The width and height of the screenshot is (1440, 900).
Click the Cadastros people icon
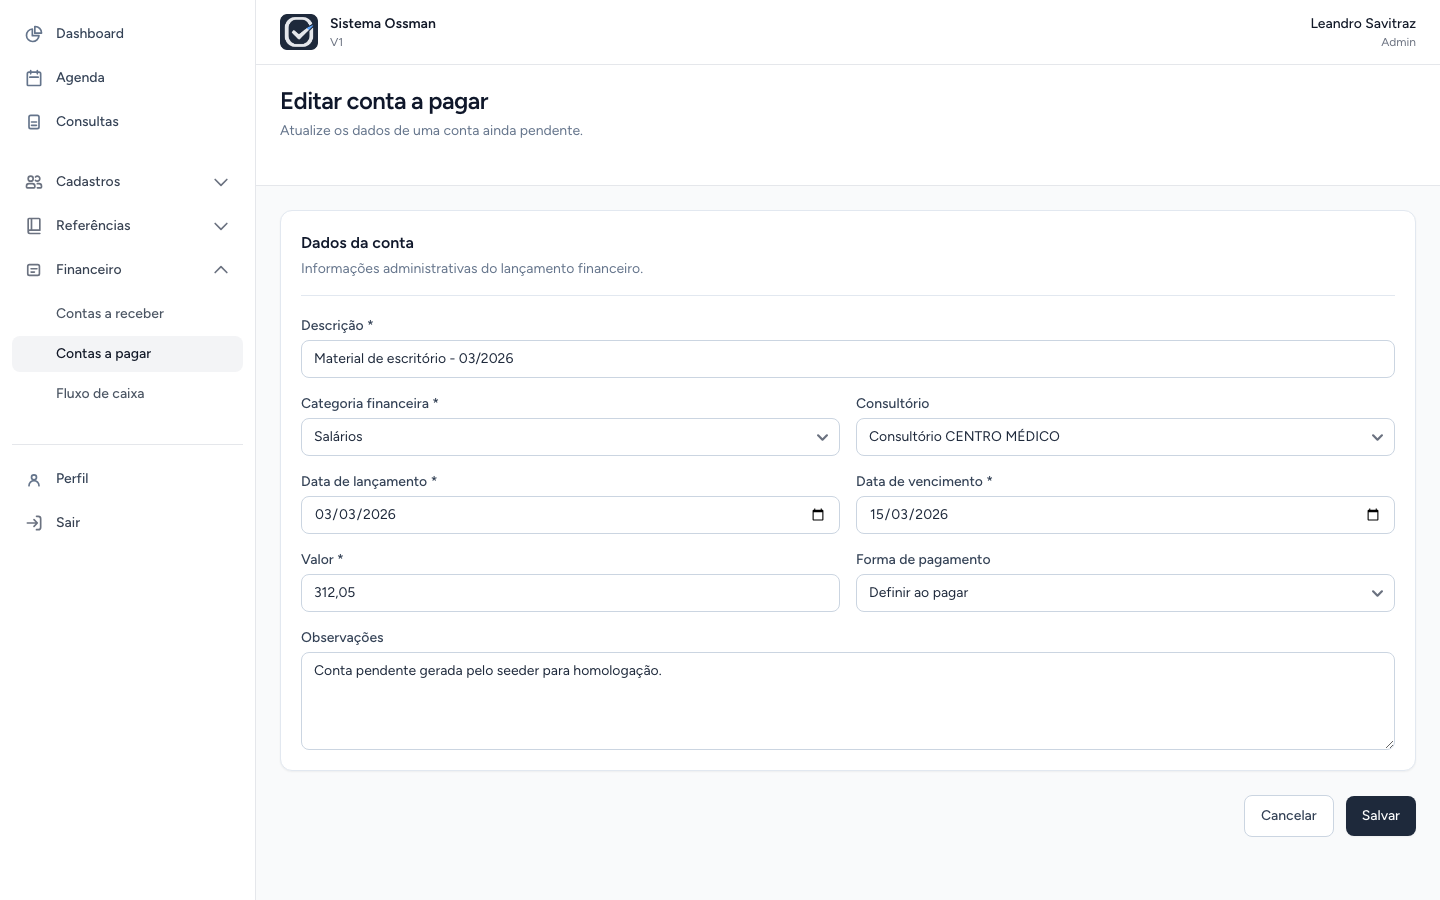(x=34, y=182)
